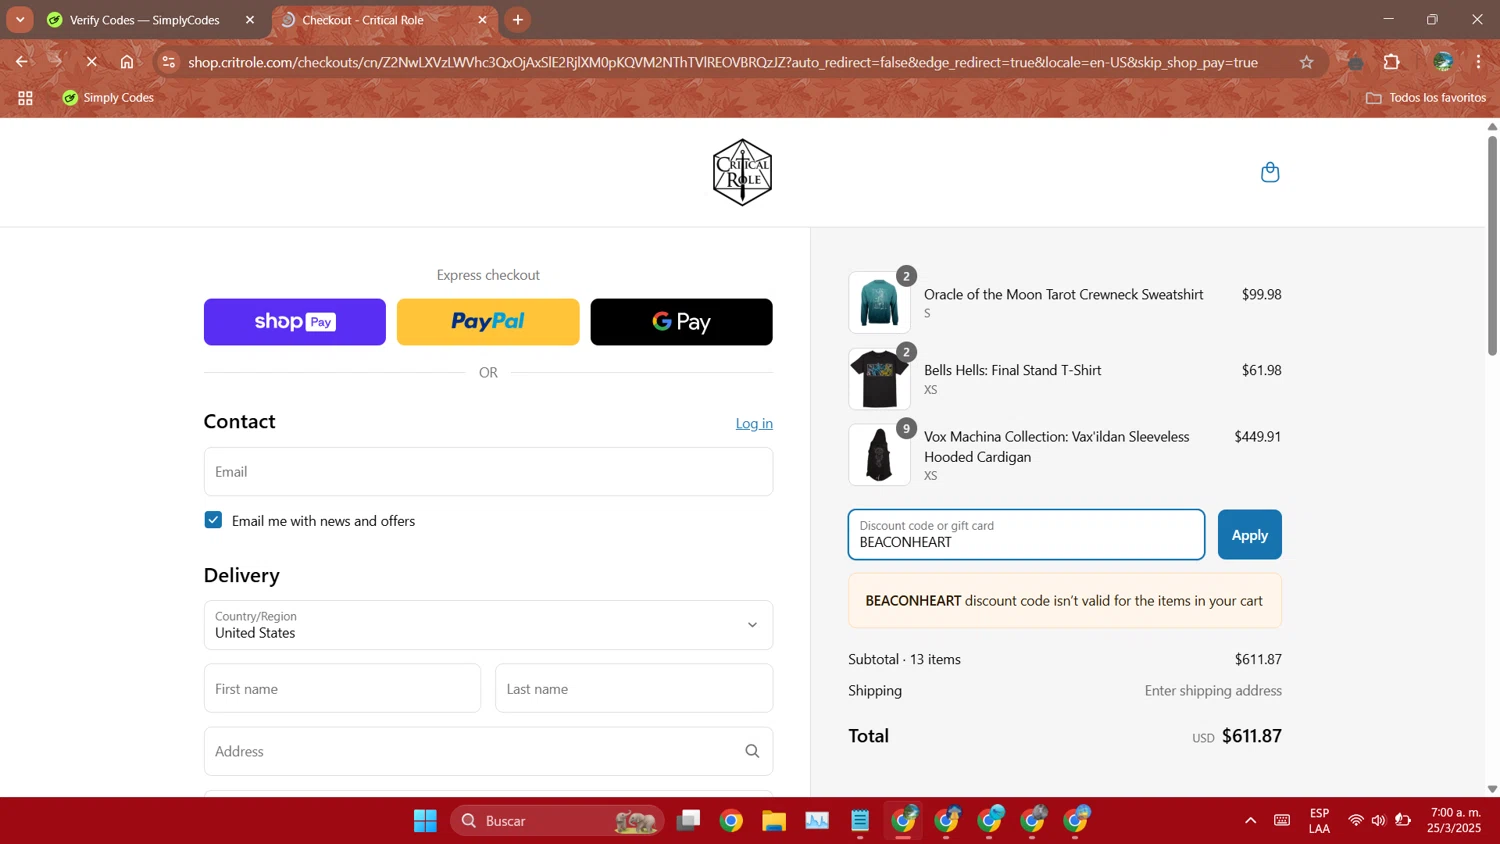Open new browser tab
The height and width of the screenshot is (844, 1500).
tap(518, 20)
